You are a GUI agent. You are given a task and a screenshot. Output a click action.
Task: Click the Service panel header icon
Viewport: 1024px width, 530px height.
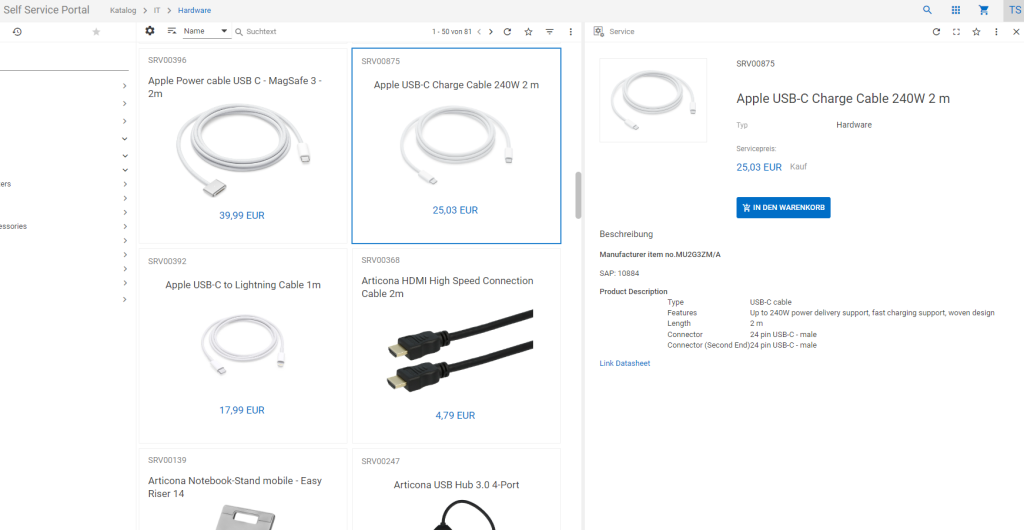[598, 31]
